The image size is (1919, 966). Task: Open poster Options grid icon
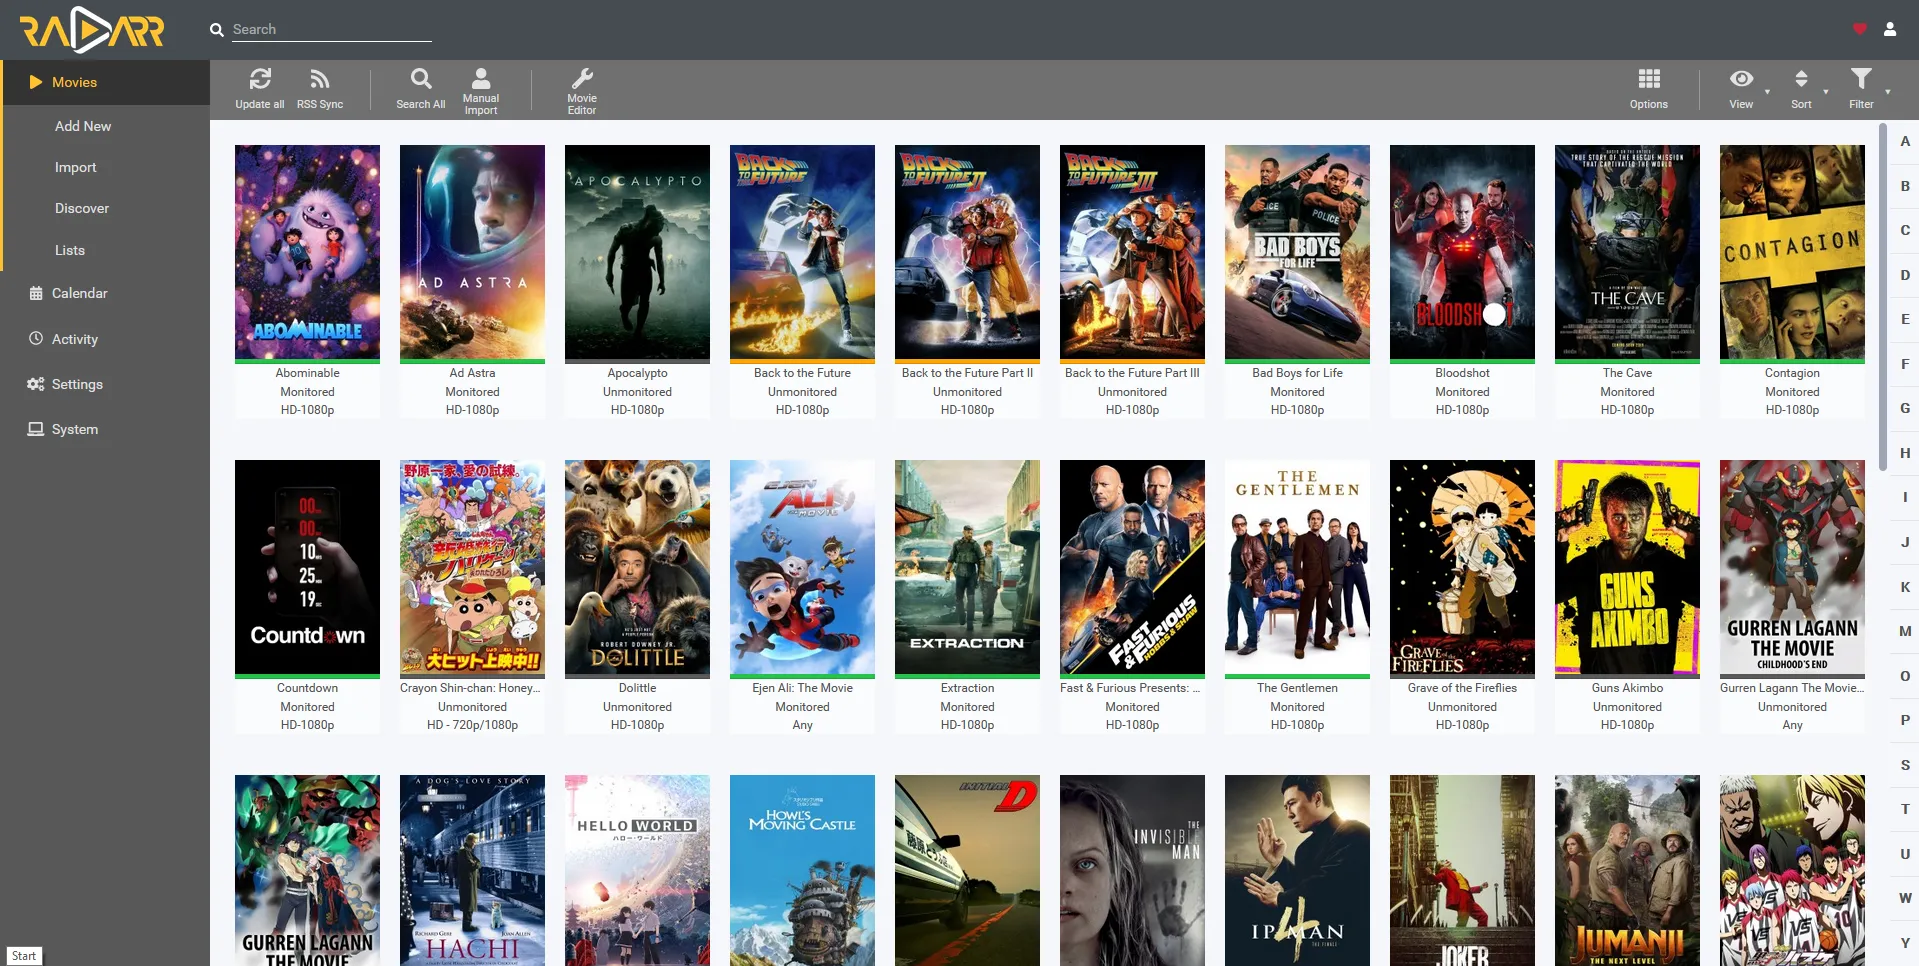[x=1649, y=80]
